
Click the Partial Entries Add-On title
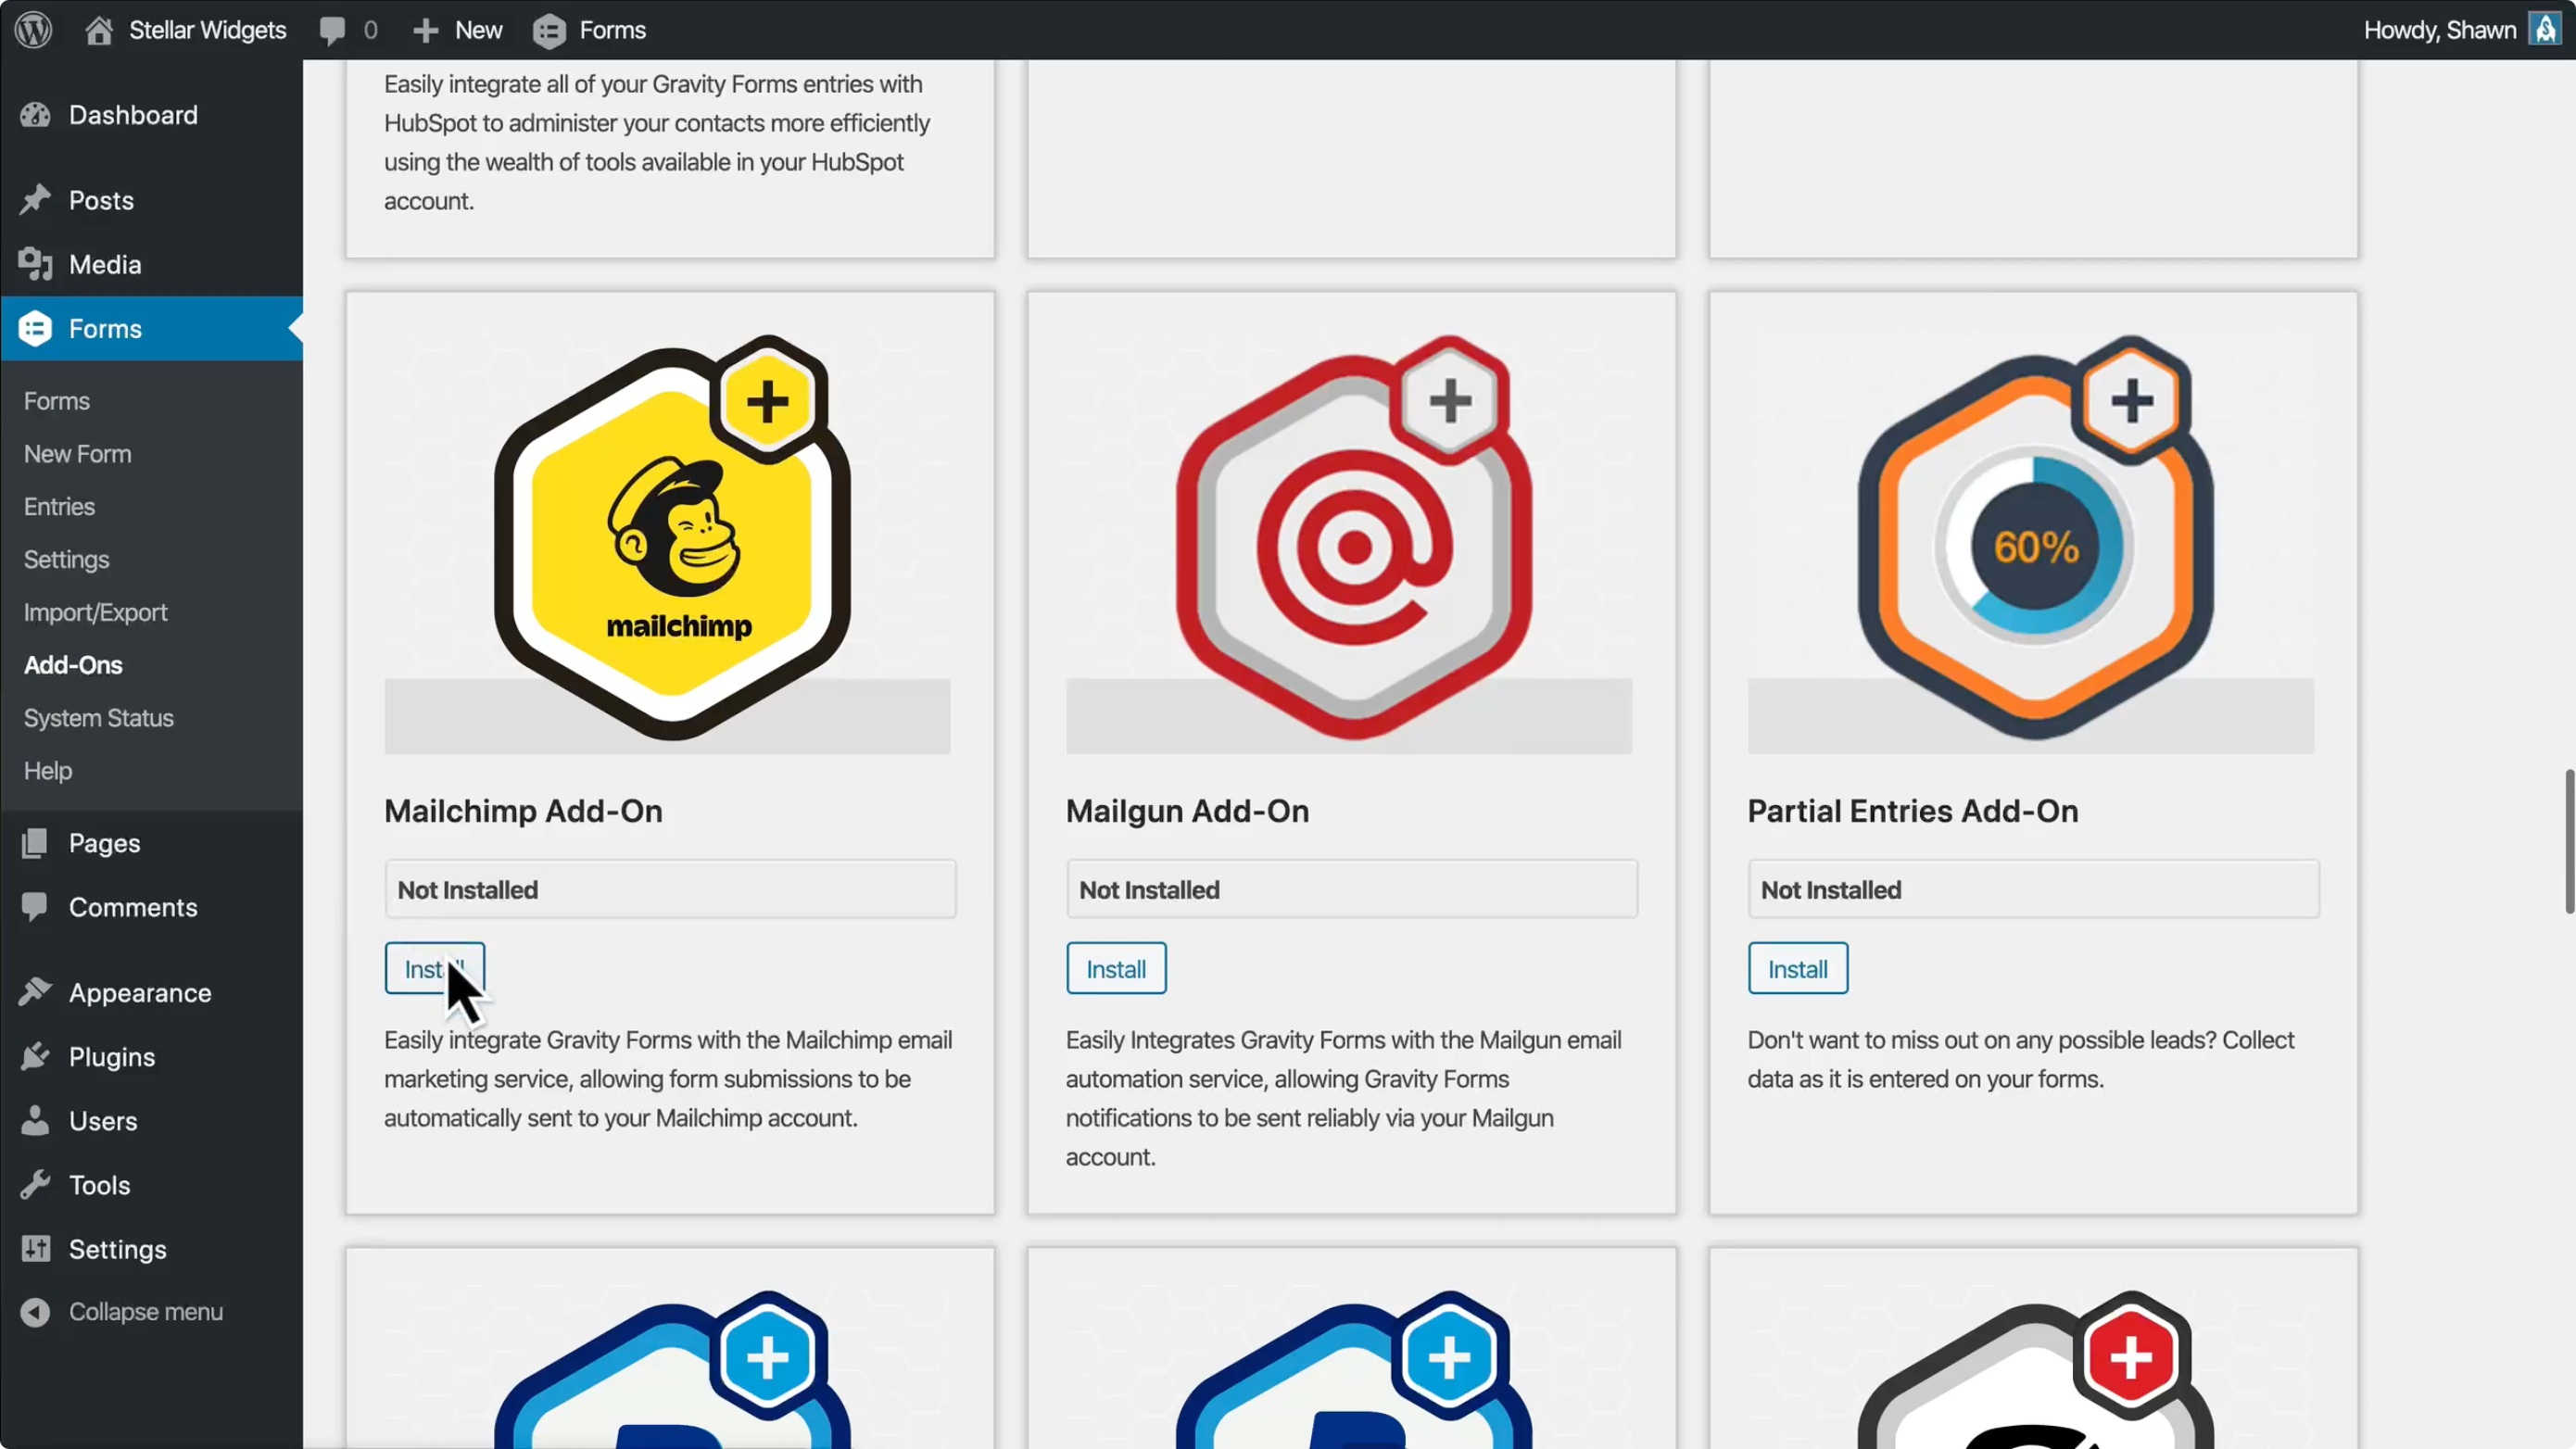1912,811
